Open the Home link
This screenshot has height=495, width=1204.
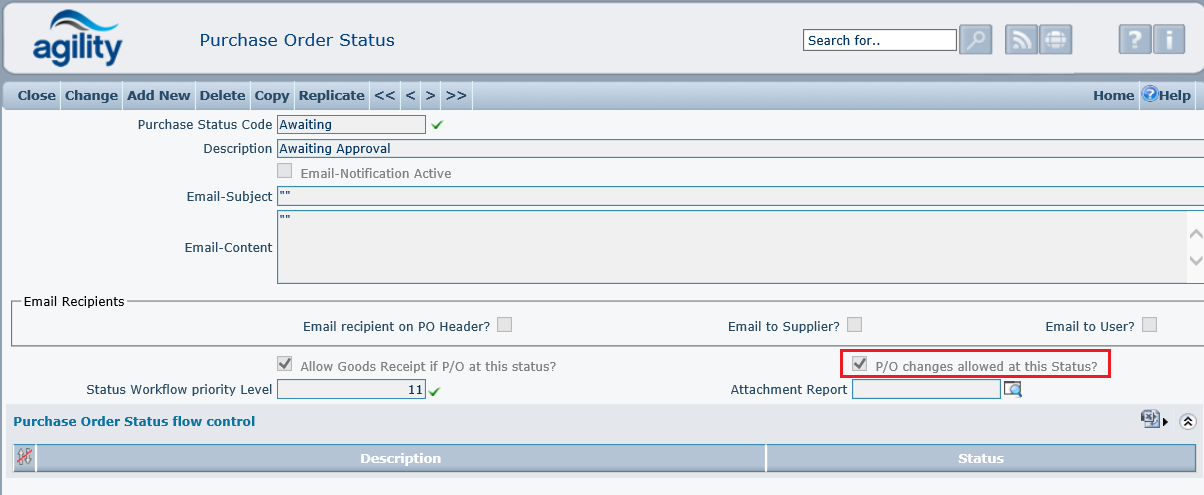(1113, 96)
